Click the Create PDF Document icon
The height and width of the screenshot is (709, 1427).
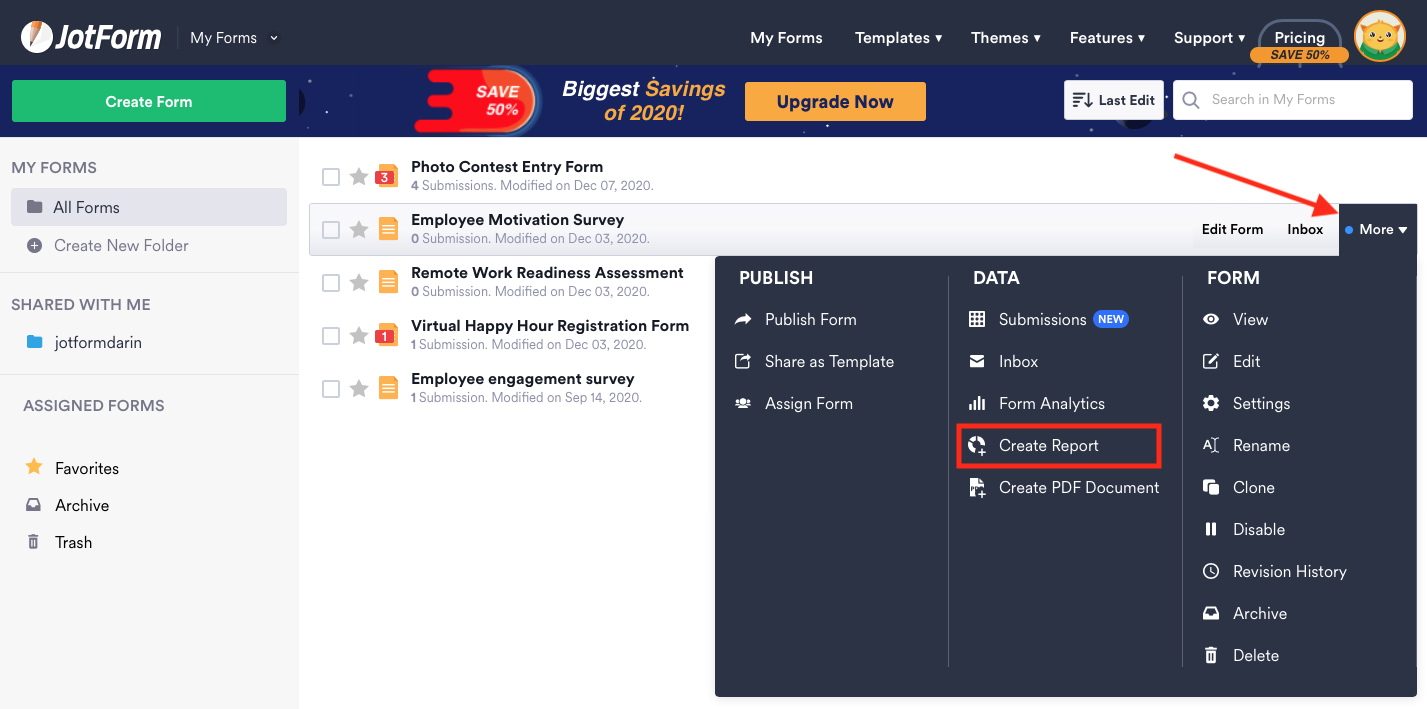(977, 488)
